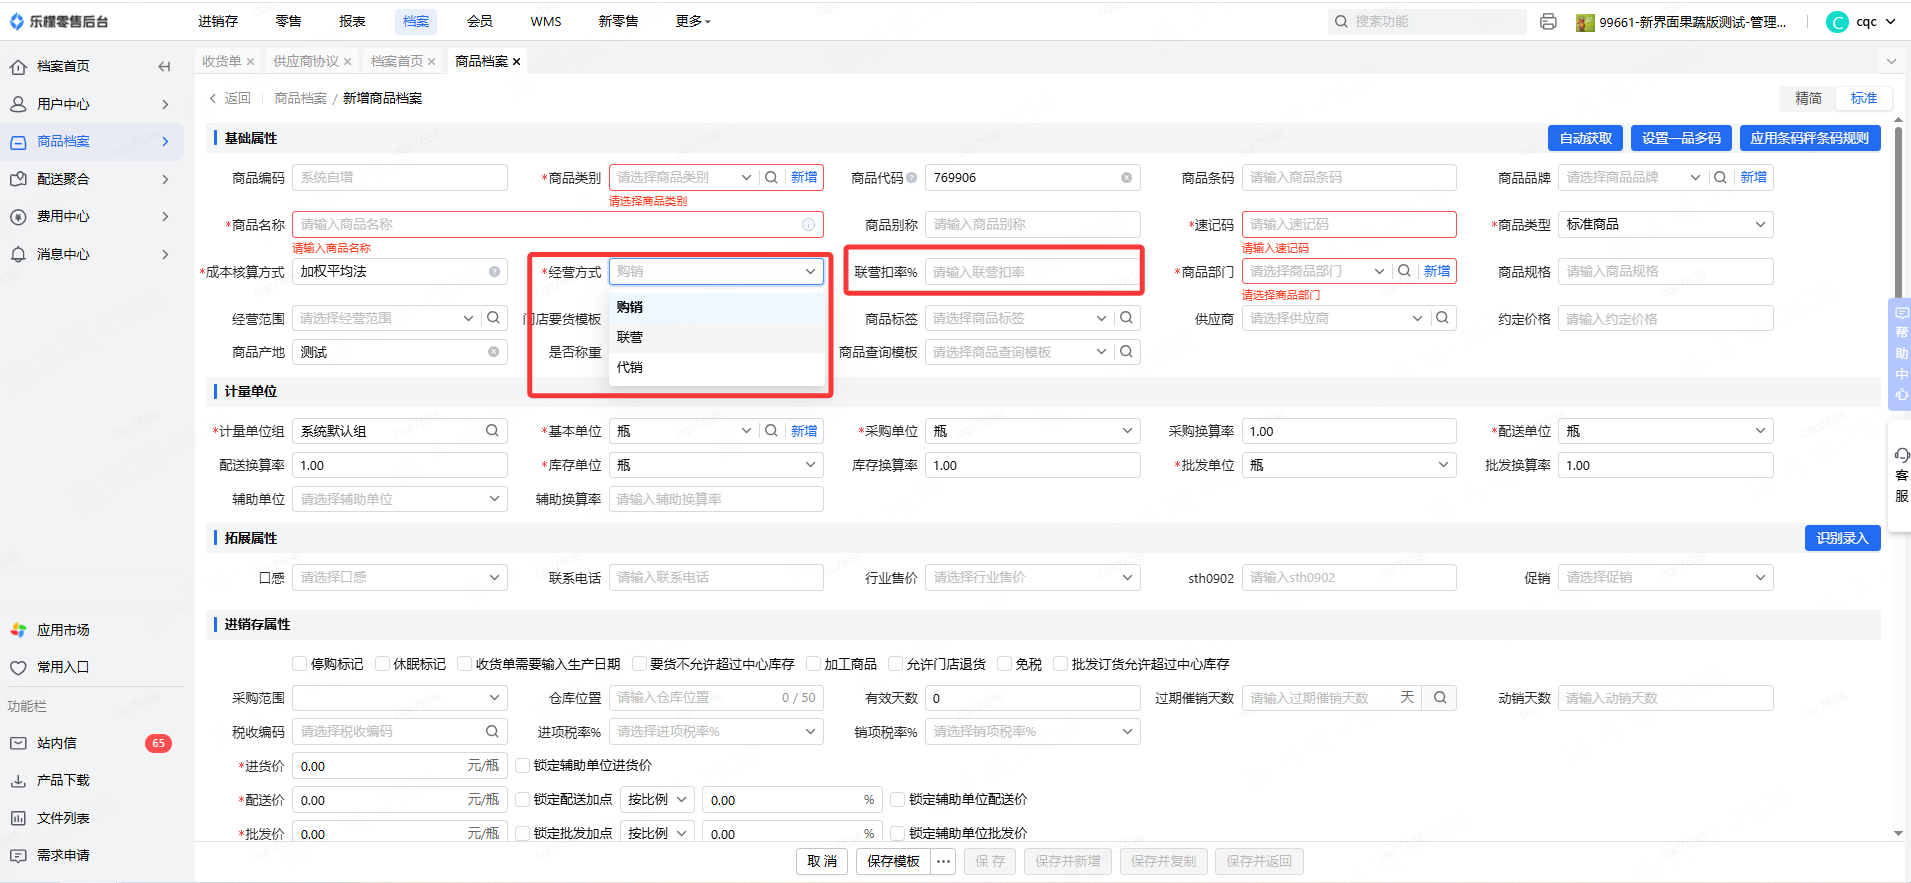Open the 采购单位 dropdown
Screen dimensions: 1911x883
click(x=1032, y=431)
